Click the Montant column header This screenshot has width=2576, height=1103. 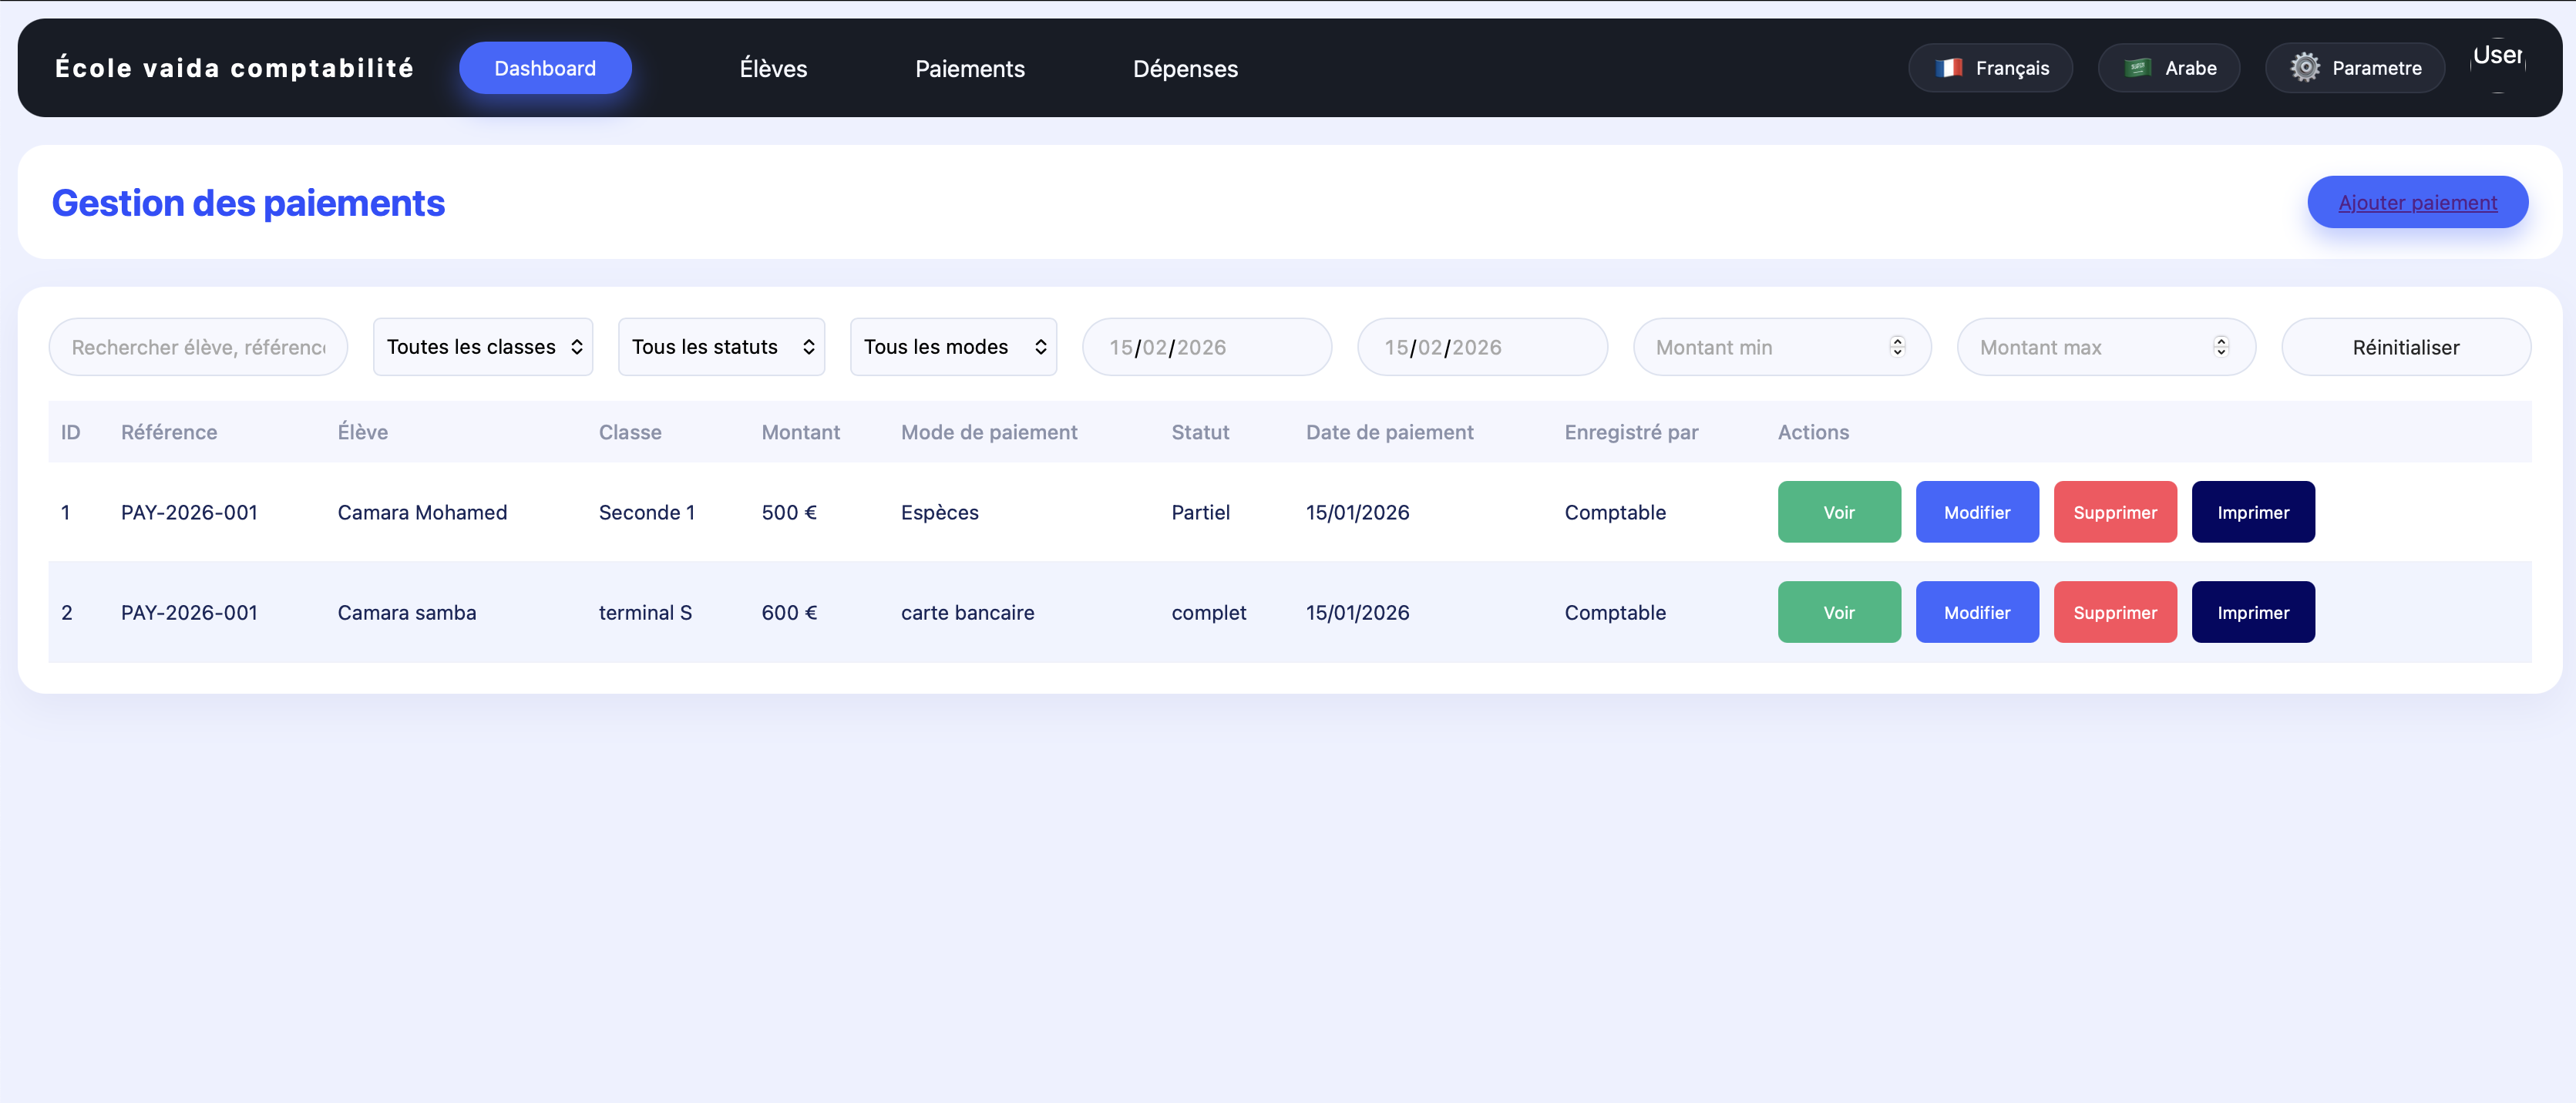pos(801,432)
